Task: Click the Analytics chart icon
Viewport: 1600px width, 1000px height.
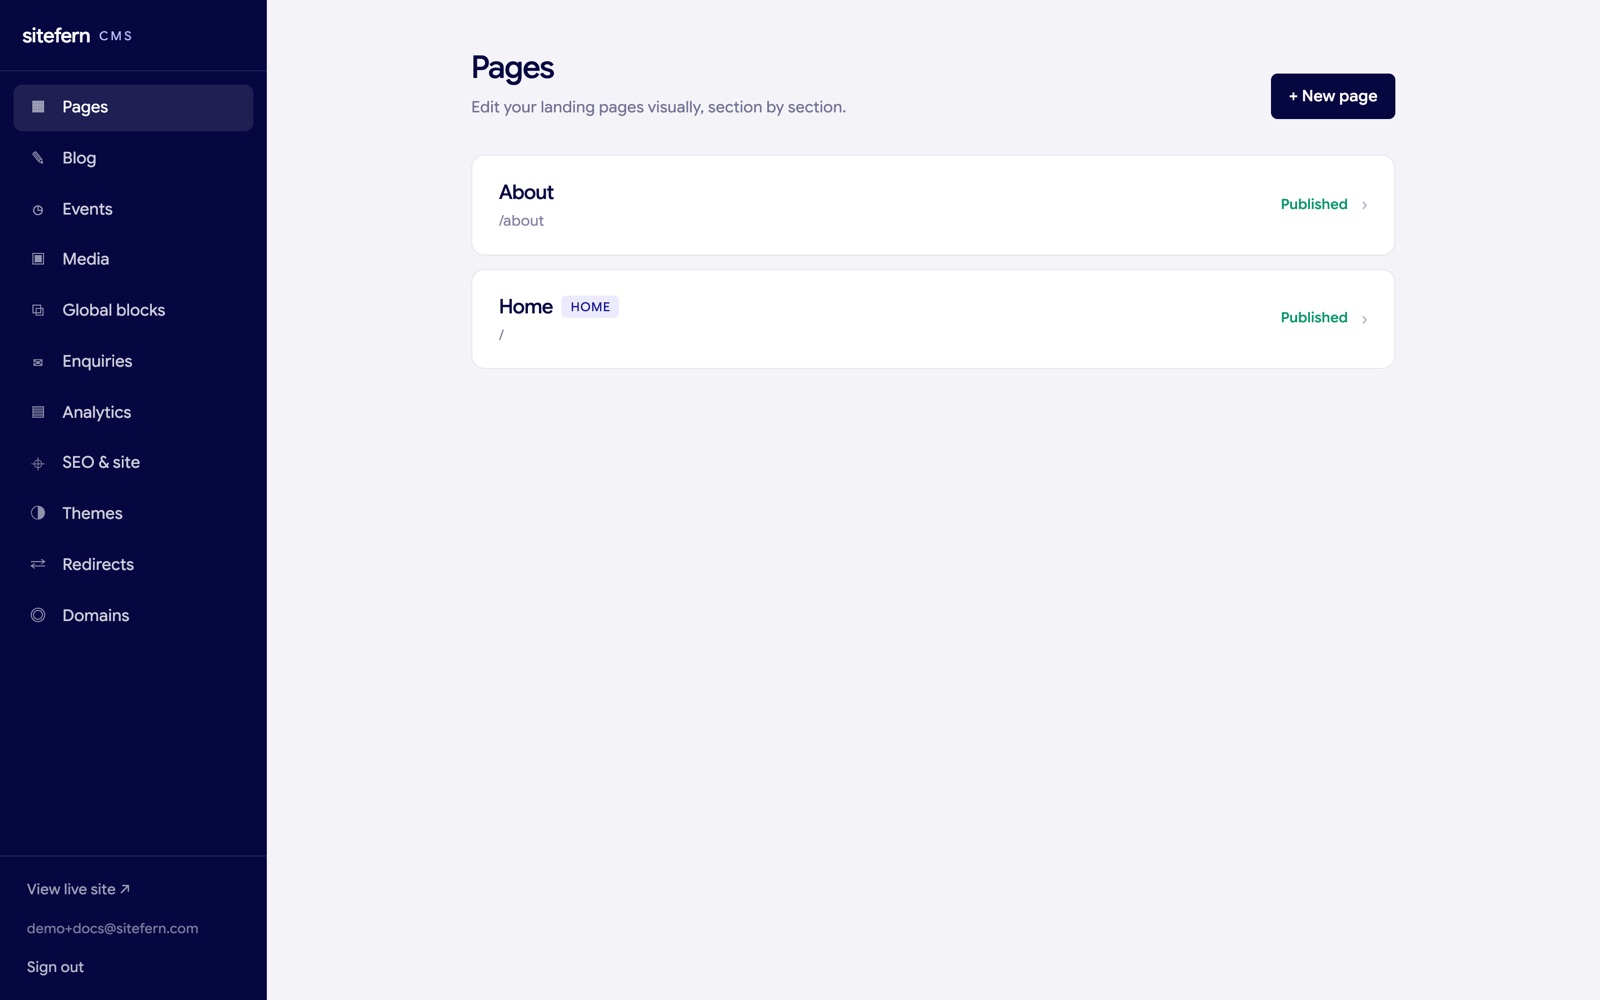Action: pyautogui.click(x=38, y=412)
